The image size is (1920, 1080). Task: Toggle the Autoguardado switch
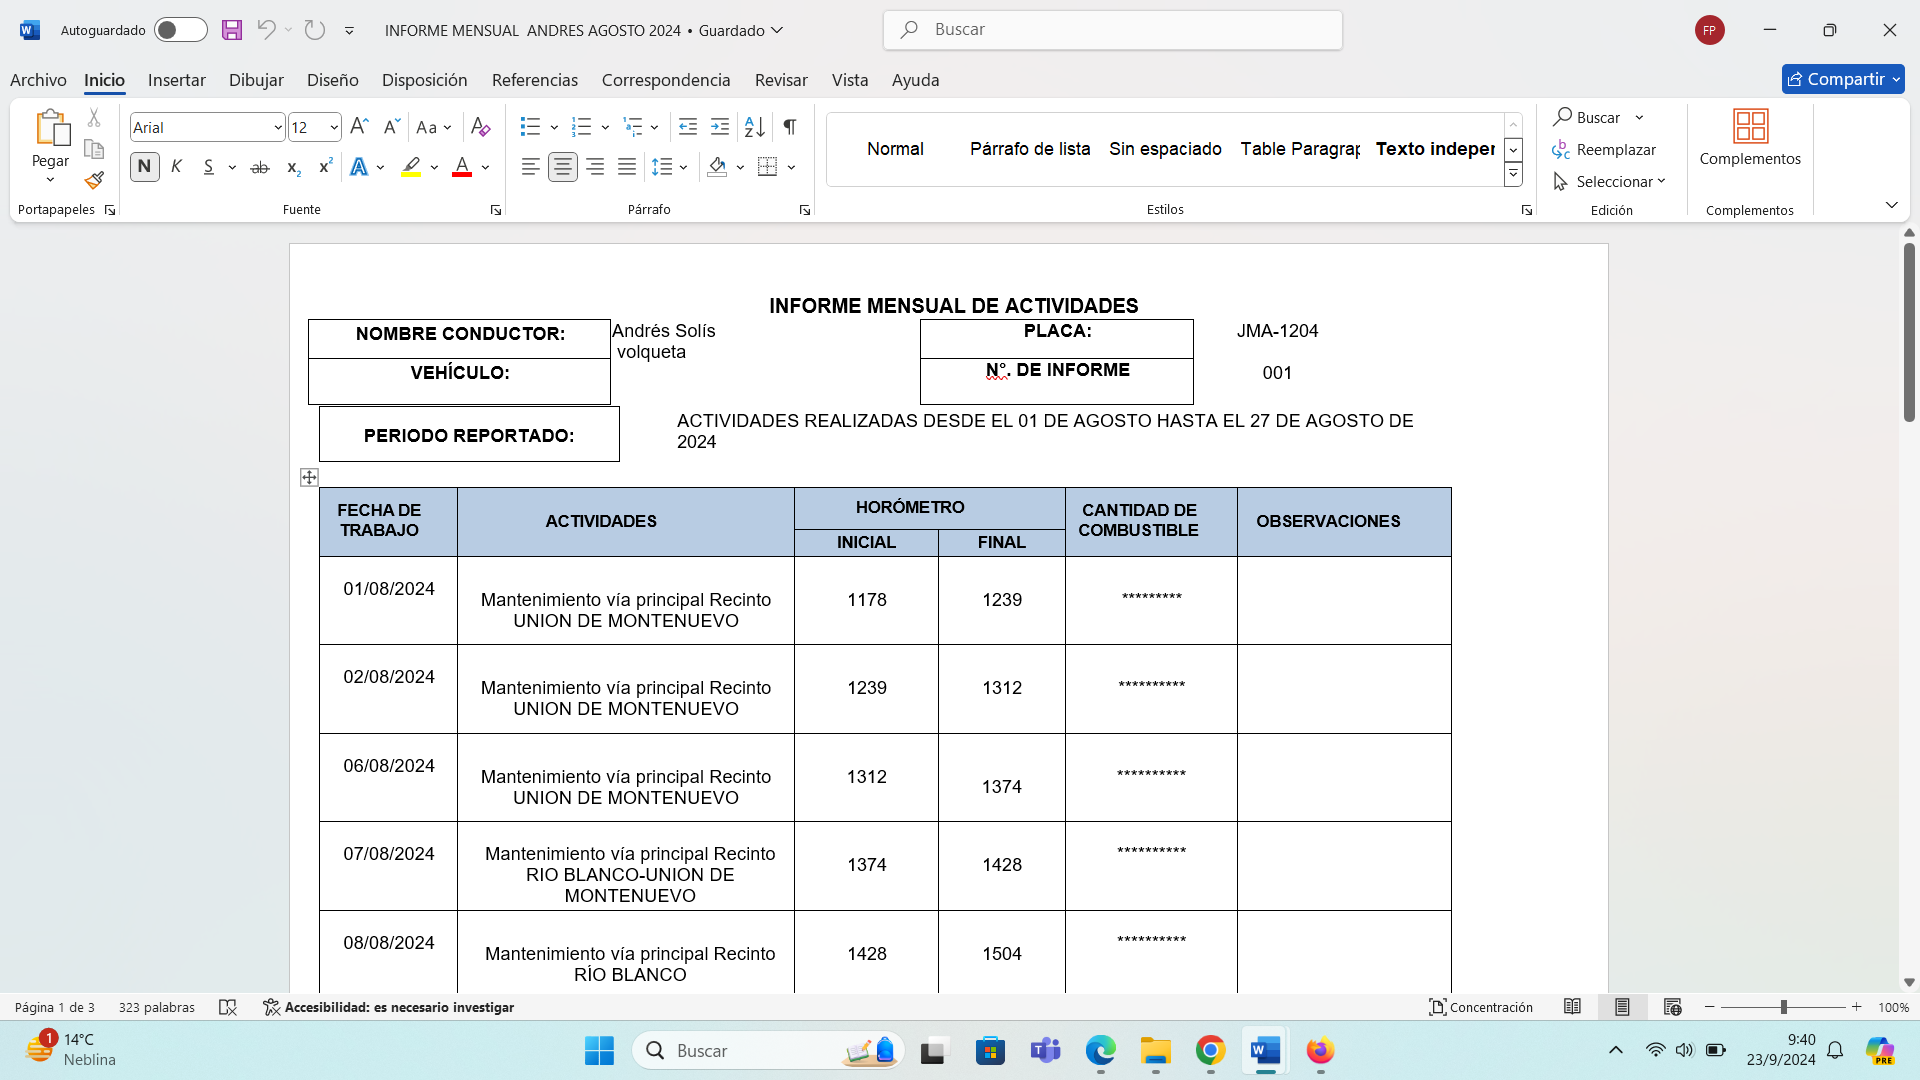click(x=180, y=30)
